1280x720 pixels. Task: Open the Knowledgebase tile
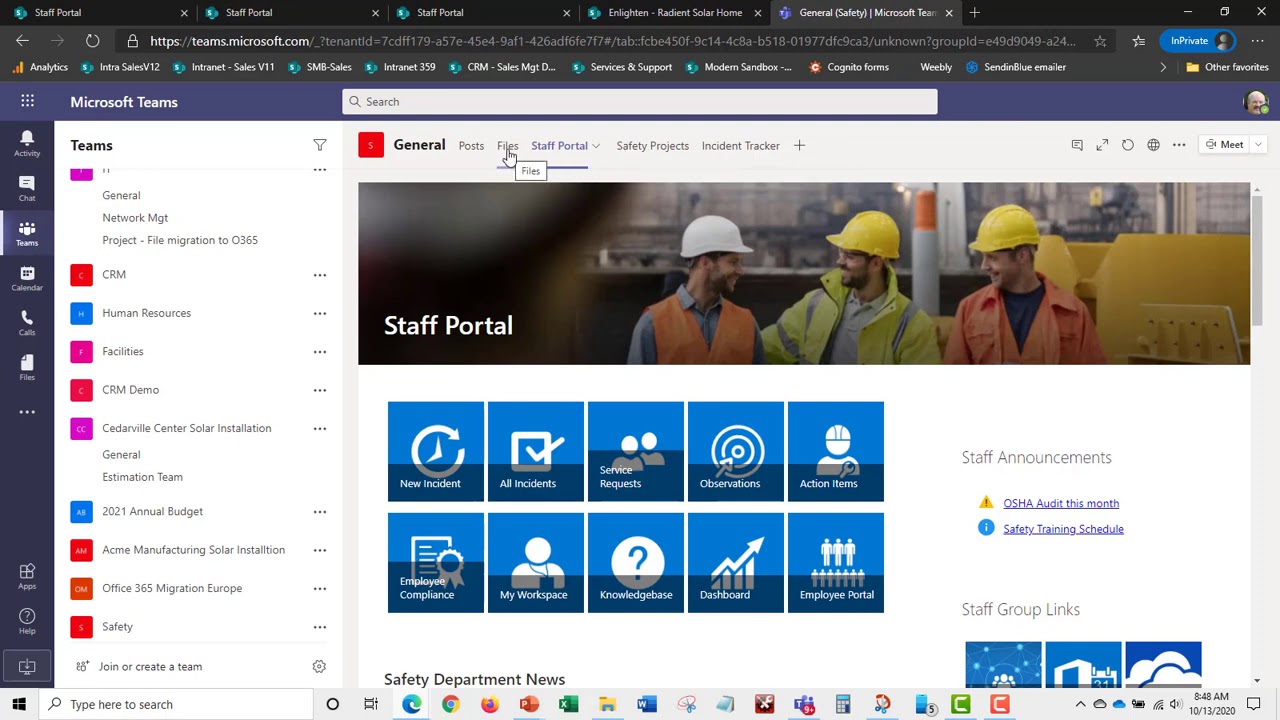pos(635,562)
